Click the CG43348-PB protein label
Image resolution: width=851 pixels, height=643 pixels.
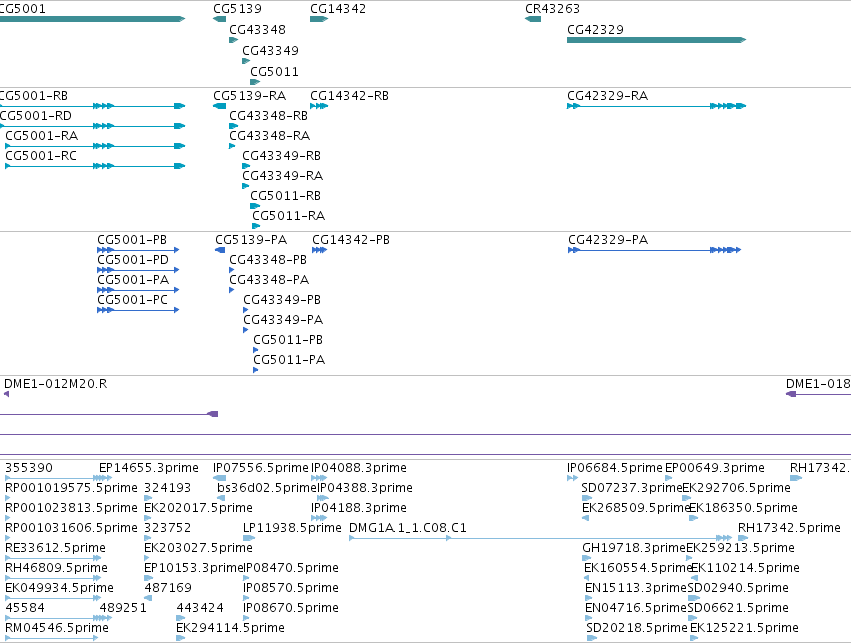pos(268,260)
